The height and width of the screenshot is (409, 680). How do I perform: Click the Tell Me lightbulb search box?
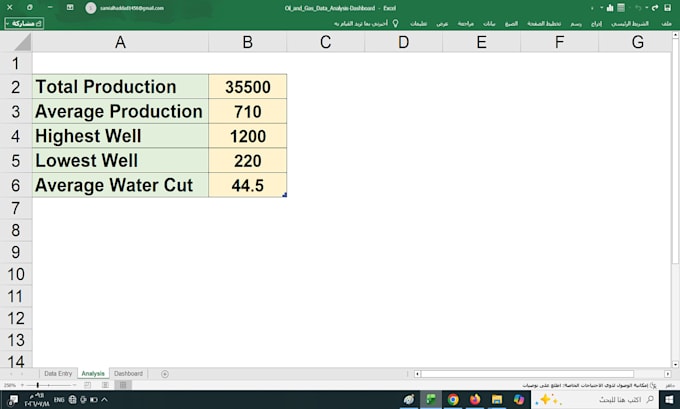366,23
